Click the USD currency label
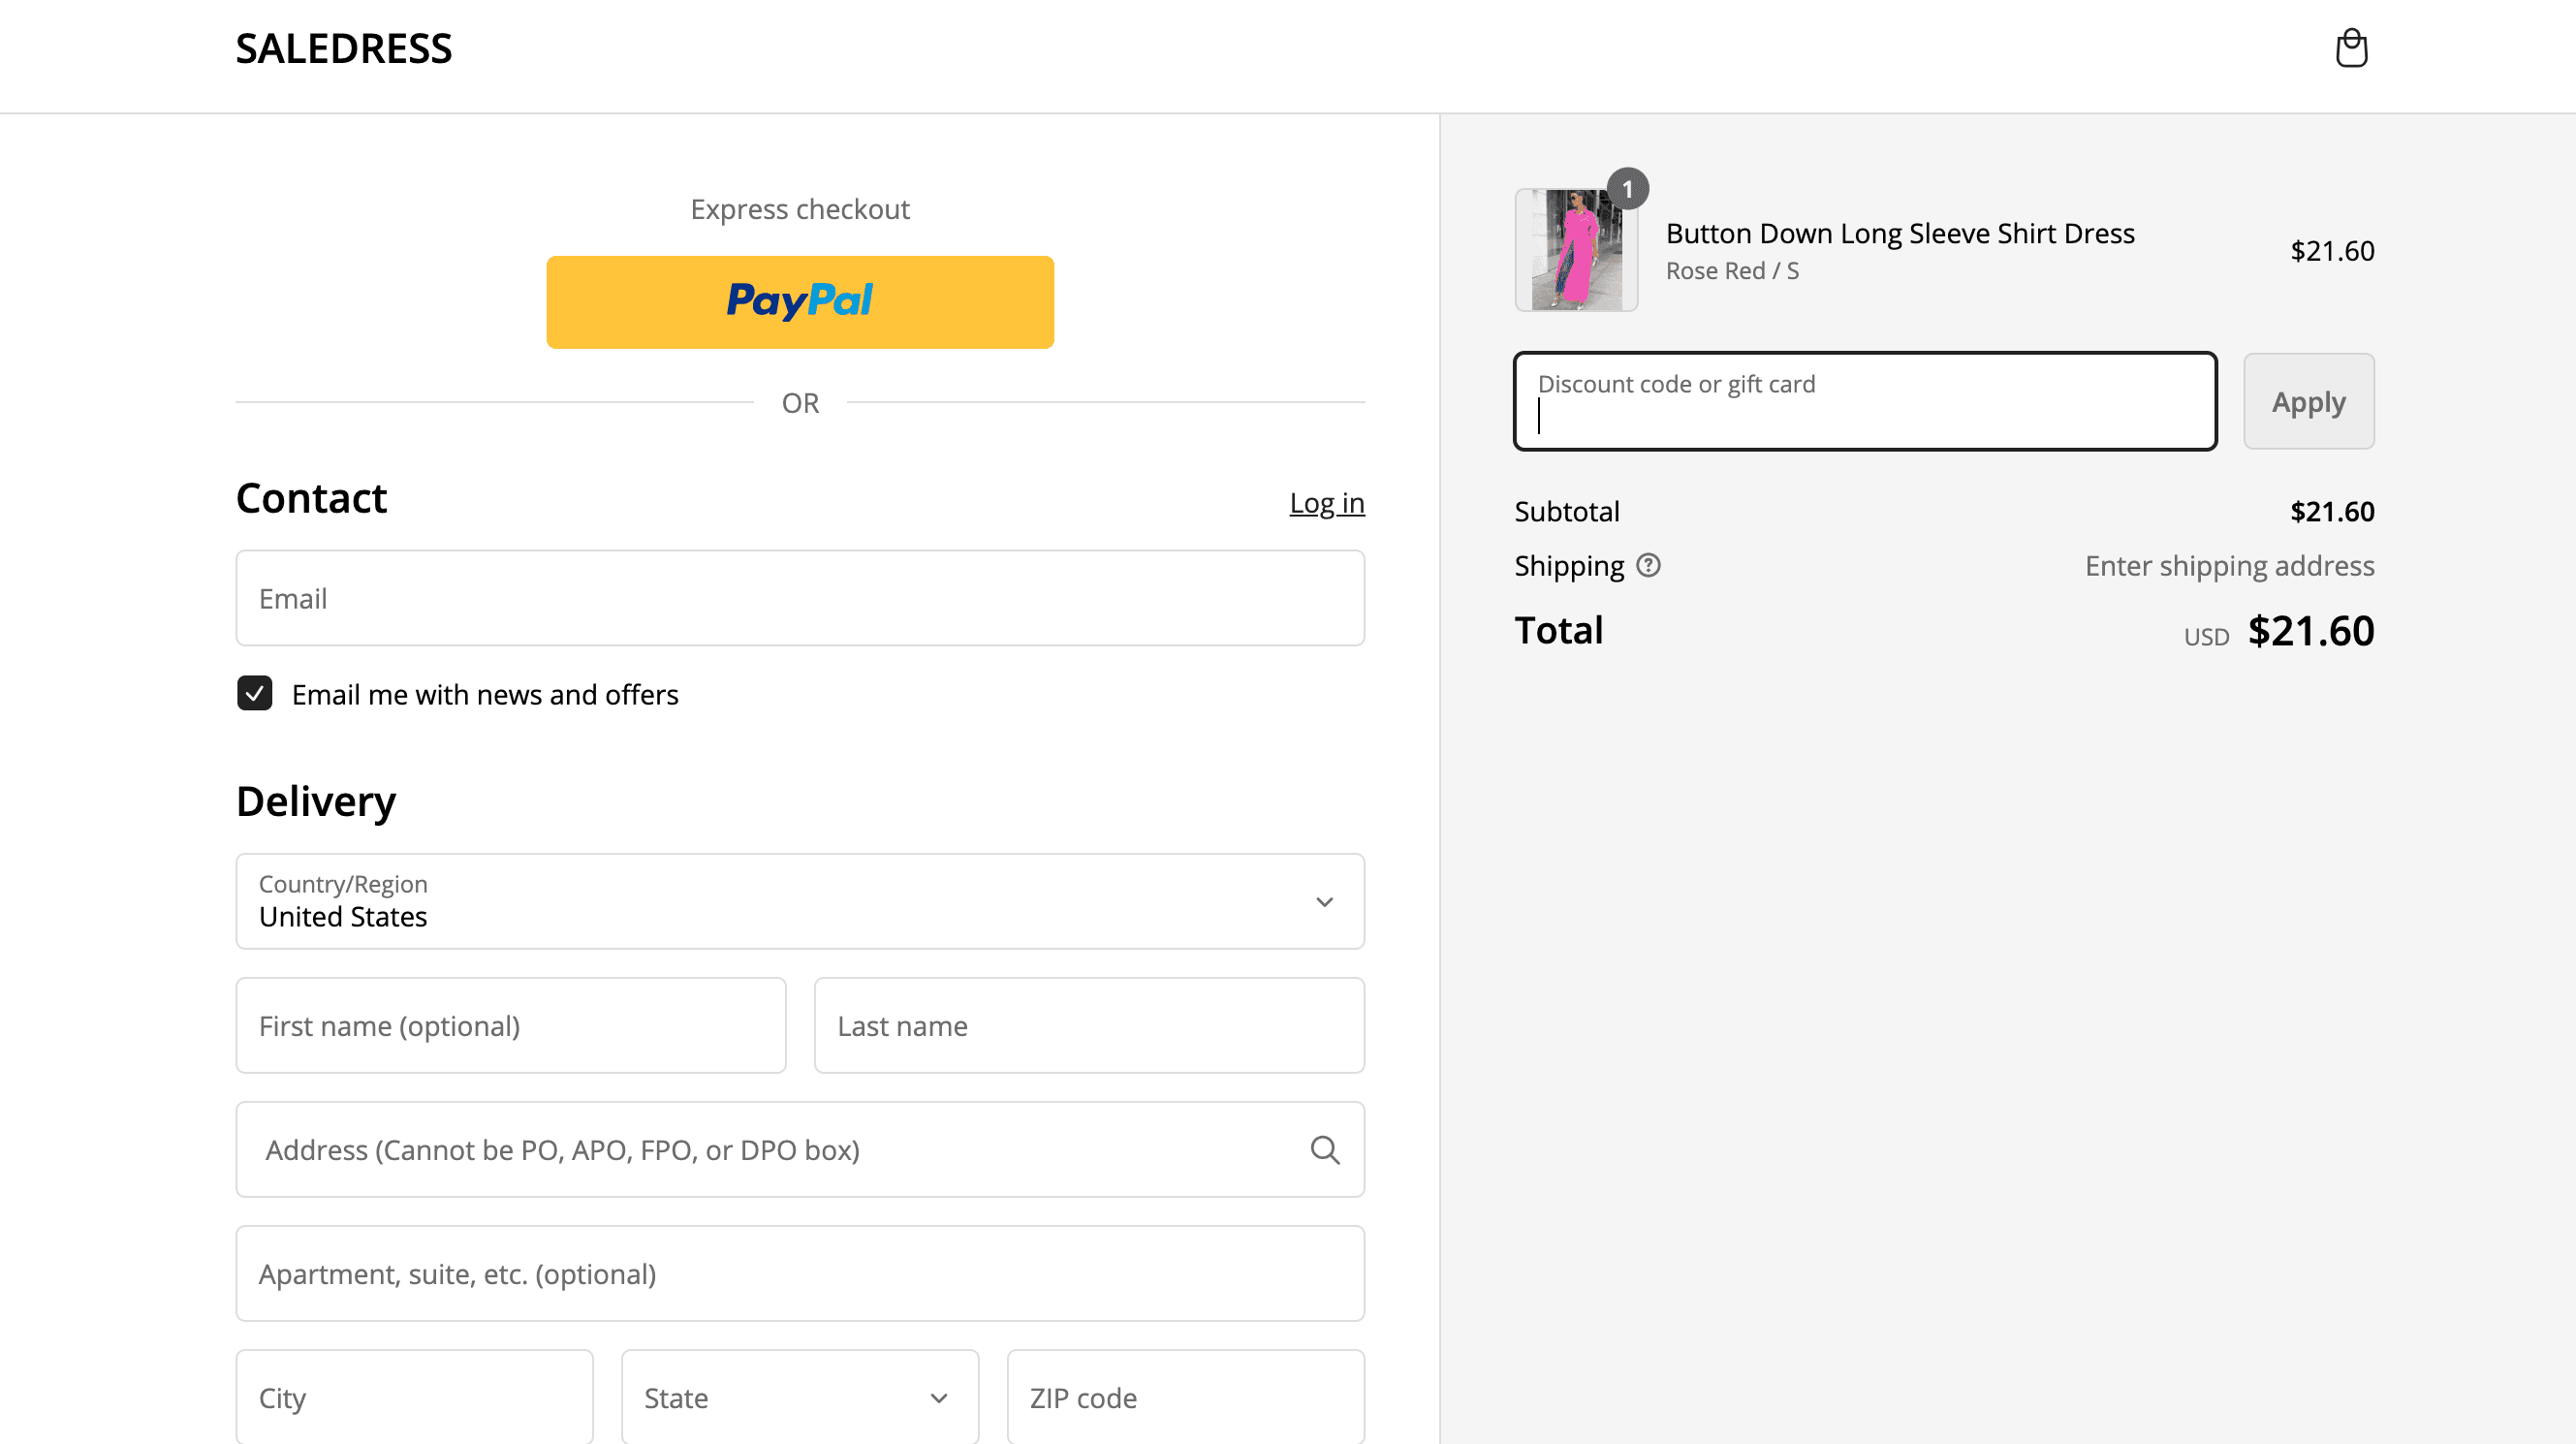This screenshot has width=2576, height=1444. pos(2206,637)
